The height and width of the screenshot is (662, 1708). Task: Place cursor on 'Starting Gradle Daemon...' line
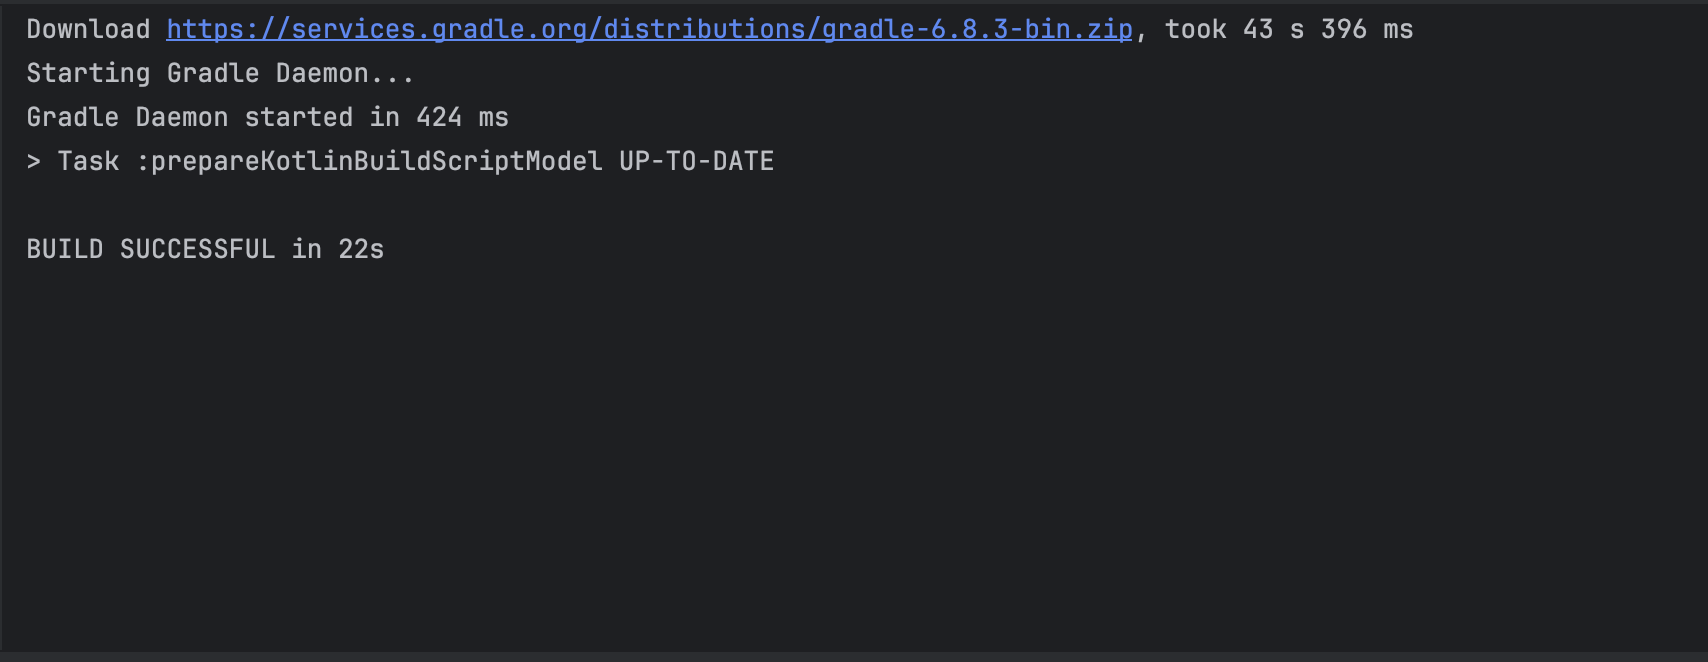220,74
